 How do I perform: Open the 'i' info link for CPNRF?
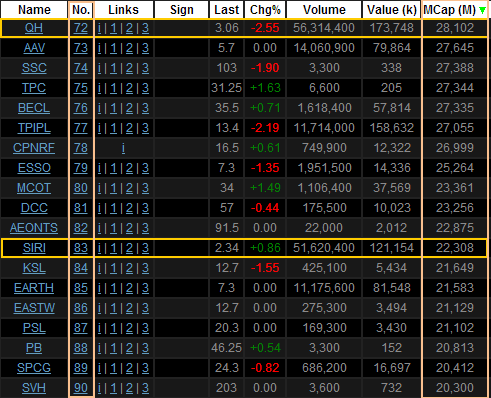pos(123,148)
